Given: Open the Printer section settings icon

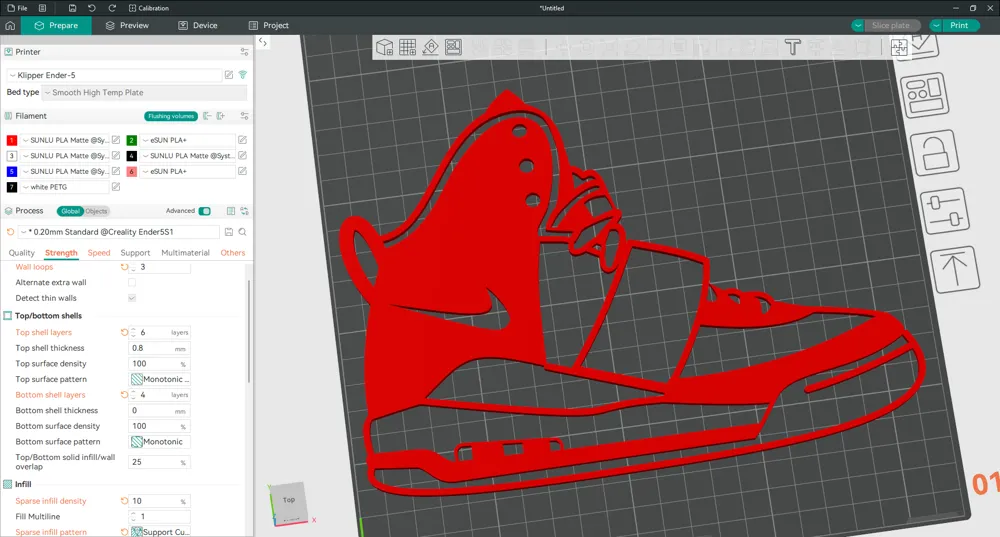Looking at the screenshot, I should point(244,52).
